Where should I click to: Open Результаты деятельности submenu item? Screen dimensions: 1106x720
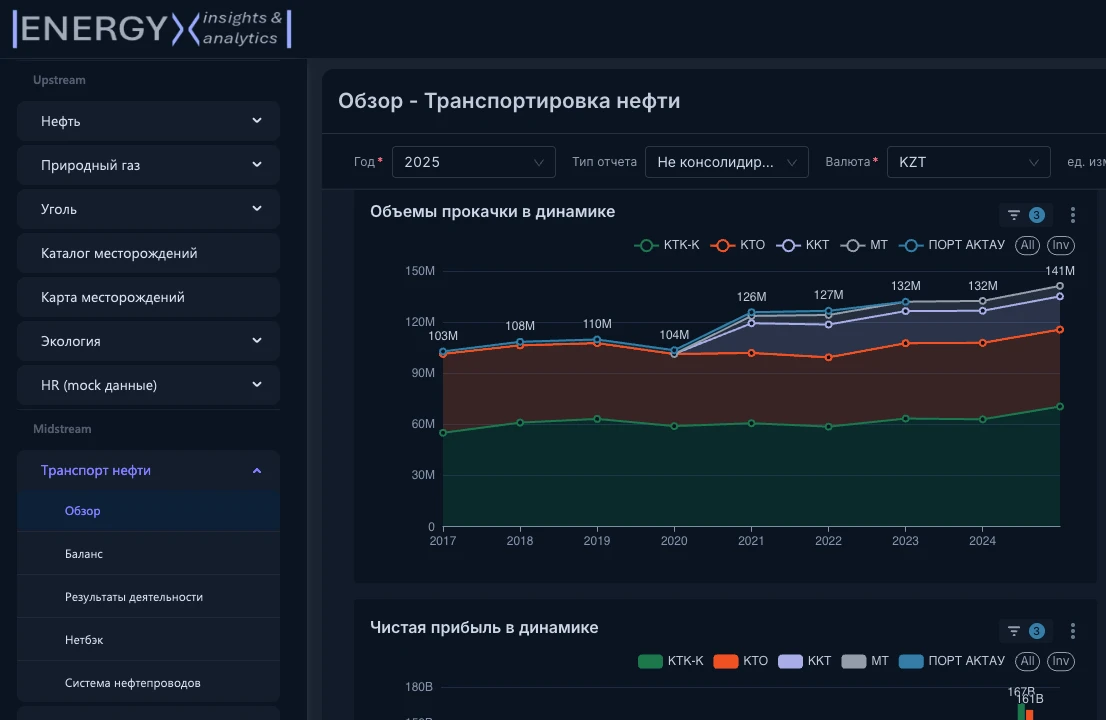pyautogui.click(x=149, y=597)
